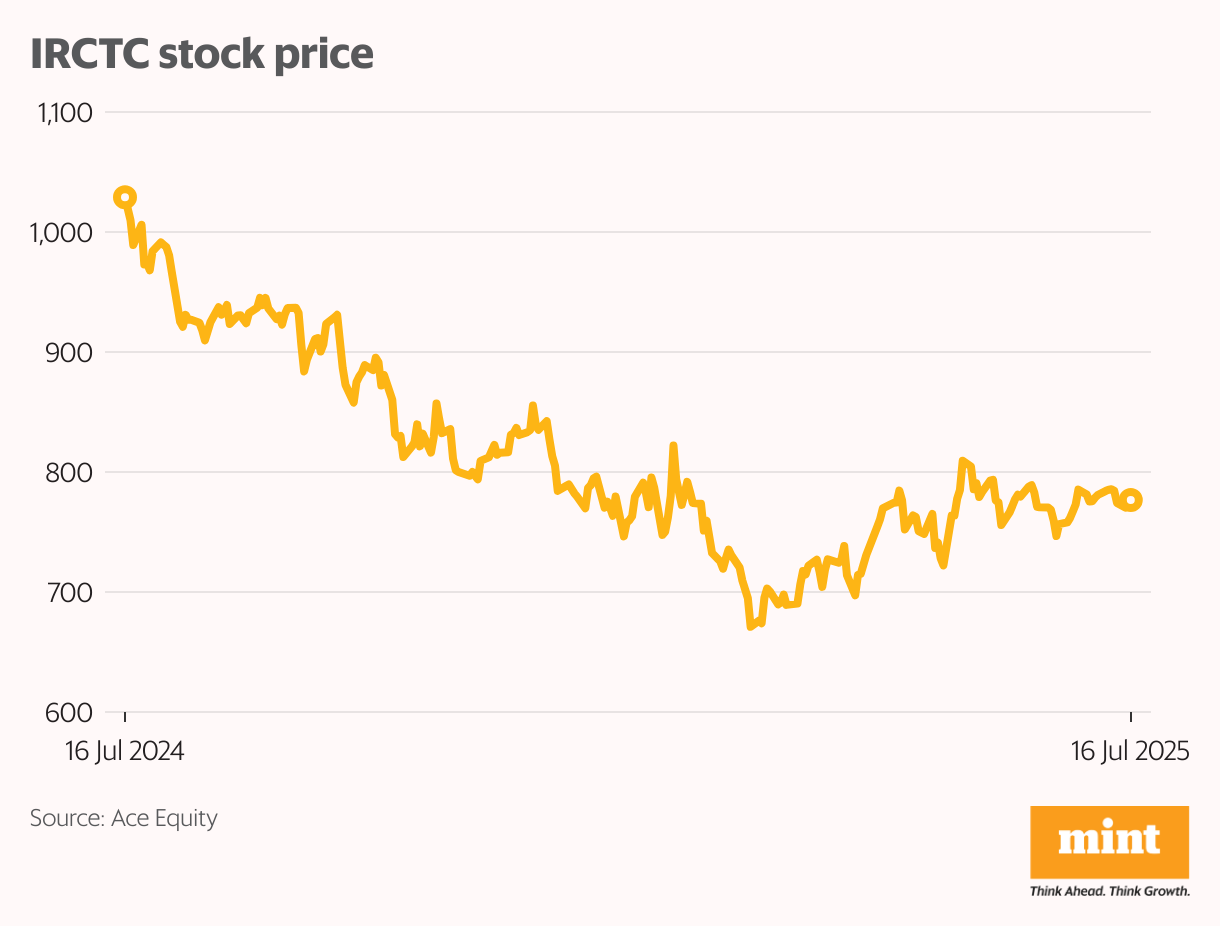Image resolution: width=1220 pixels, height=926 pixels.
Task: Click the x-axis tick above '16 Jul 2025'
Action: coord(1131,716)
